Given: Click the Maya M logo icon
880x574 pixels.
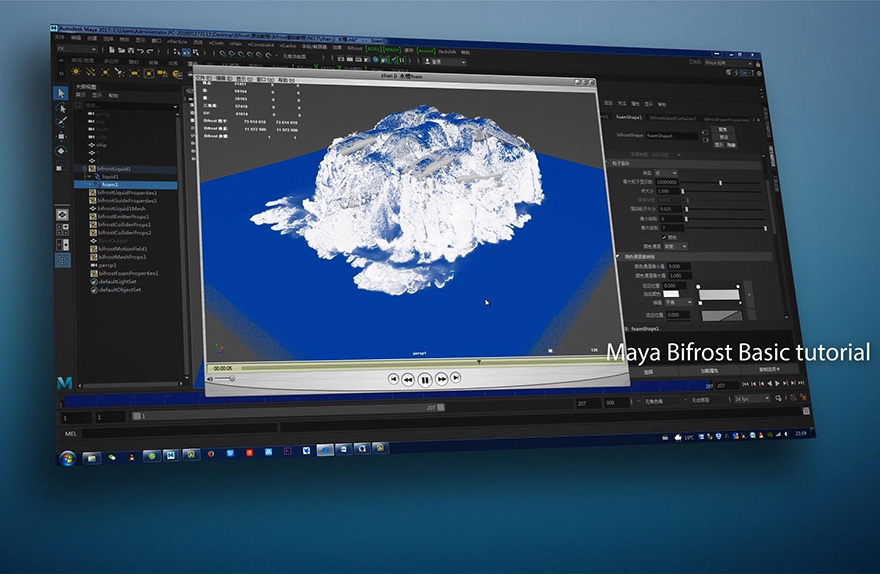Looking at the screenshot, I should click(65, 383).
